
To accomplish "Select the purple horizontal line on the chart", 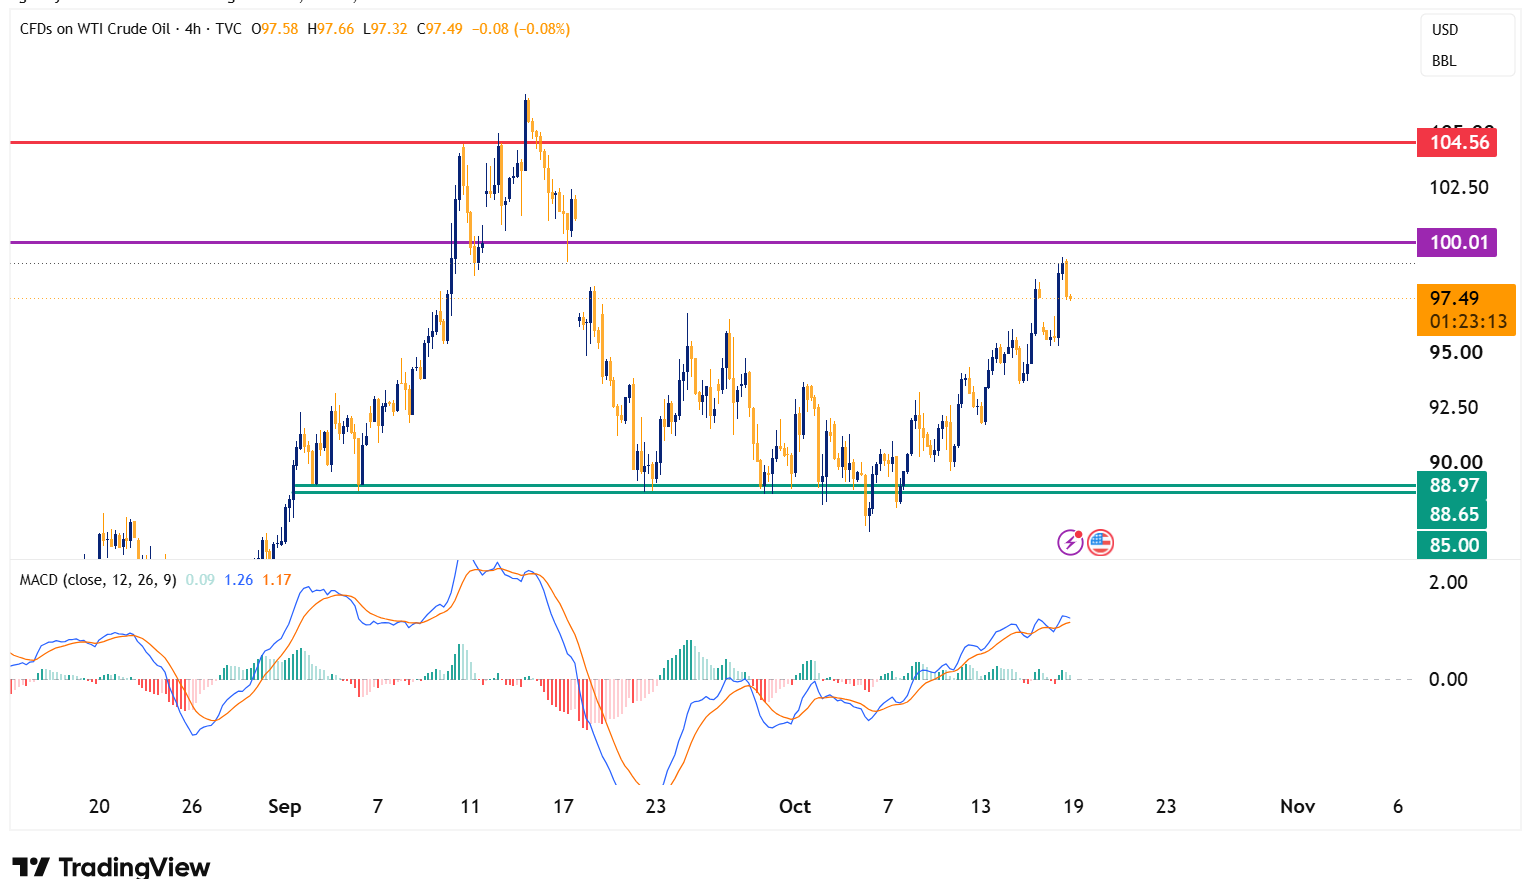I will (712, 242).
